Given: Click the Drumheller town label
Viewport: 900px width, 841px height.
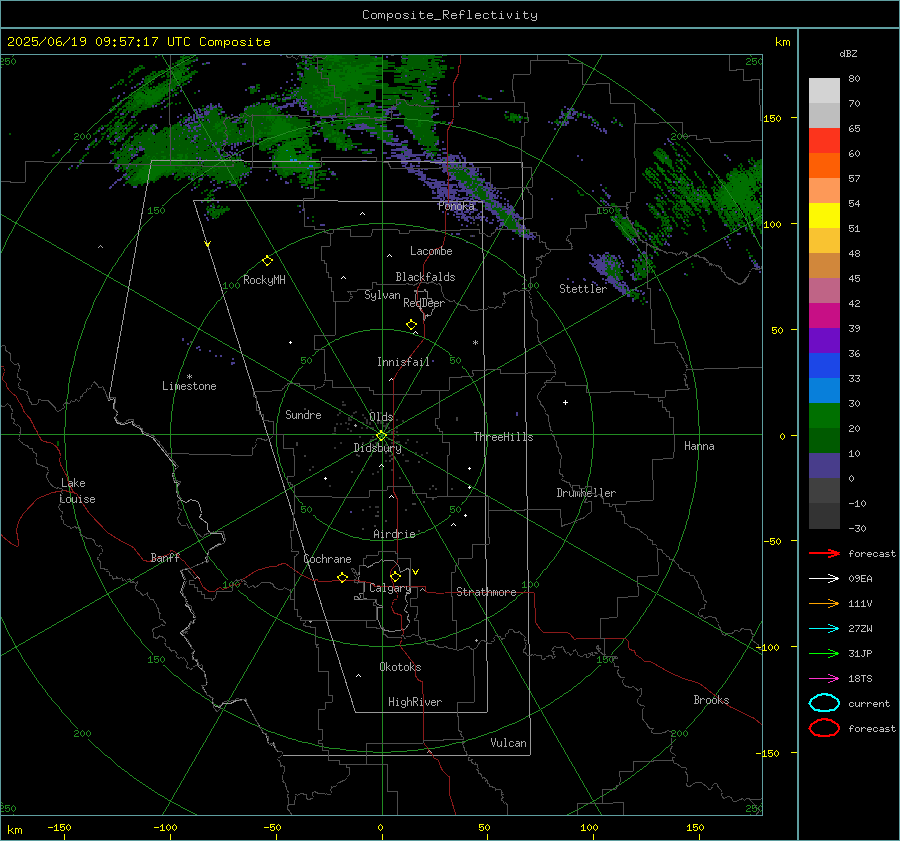Looking at the screenshot, I should 586,493.
